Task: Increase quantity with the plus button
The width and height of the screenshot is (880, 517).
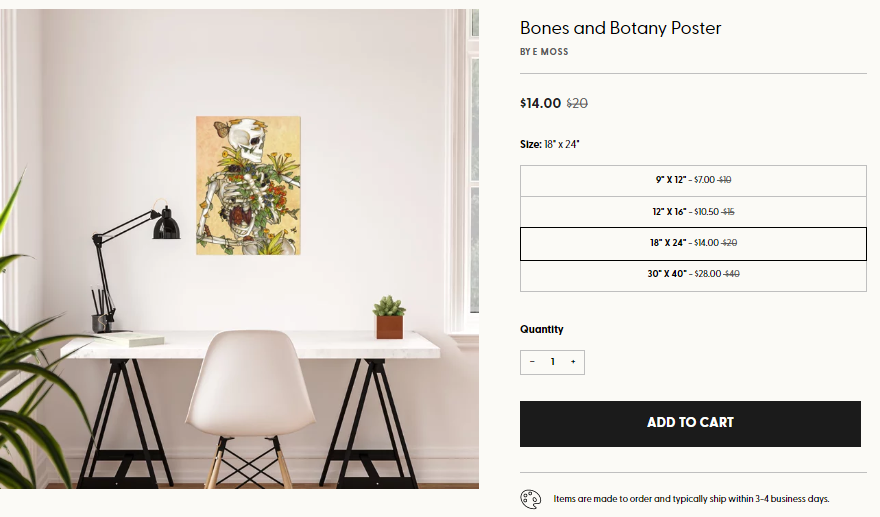Action: (x=573, y=362)
